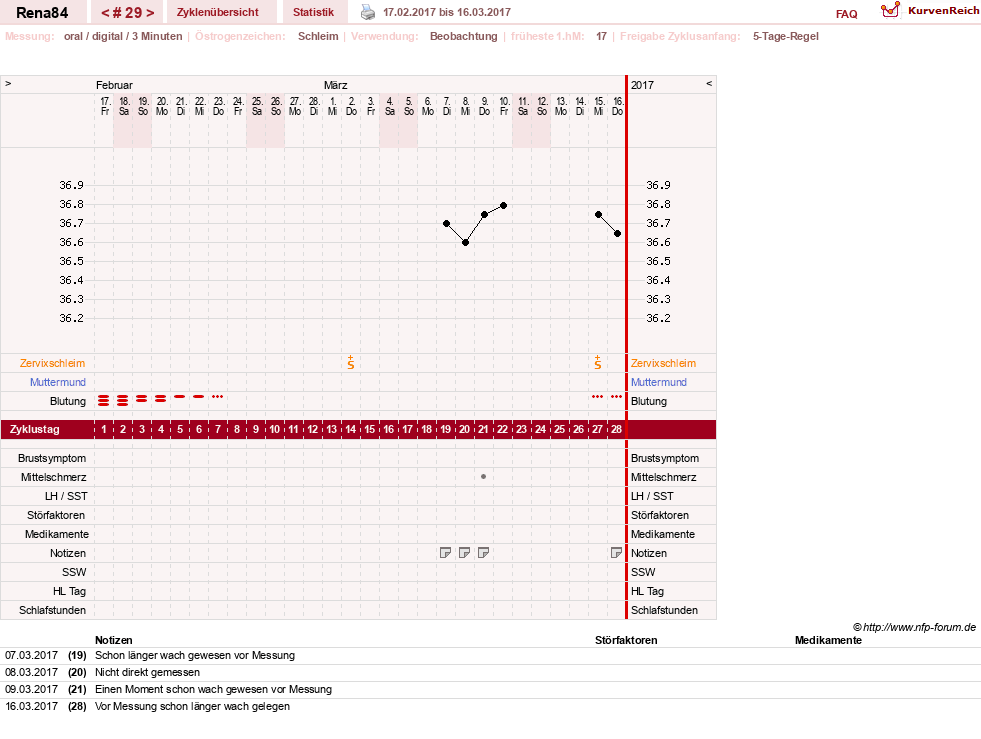Click the right Zervixschleim row label
This screenshot has width=981, height=739.
[663, 363]
